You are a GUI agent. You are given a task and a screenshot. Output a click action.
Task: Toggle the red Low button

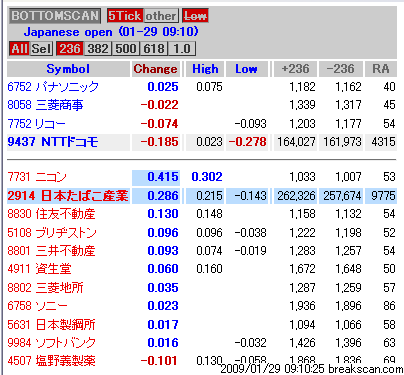(x=195, y=16)
